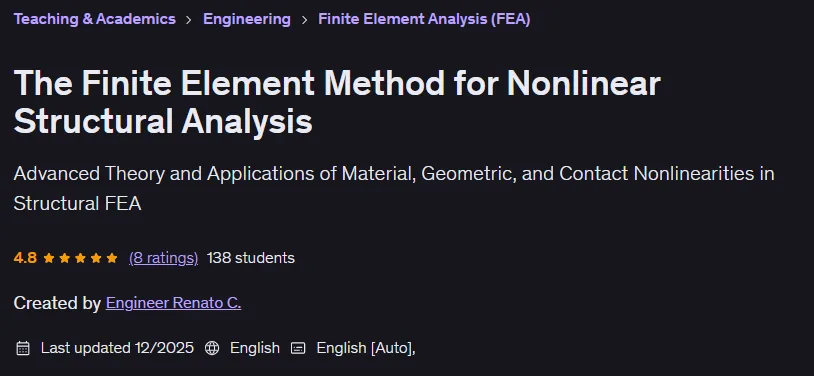Viewport: 814px width, 376px height.
Task: Open Finite Element Analysis (FEA) breadcrumb
Action: (424, 19)
